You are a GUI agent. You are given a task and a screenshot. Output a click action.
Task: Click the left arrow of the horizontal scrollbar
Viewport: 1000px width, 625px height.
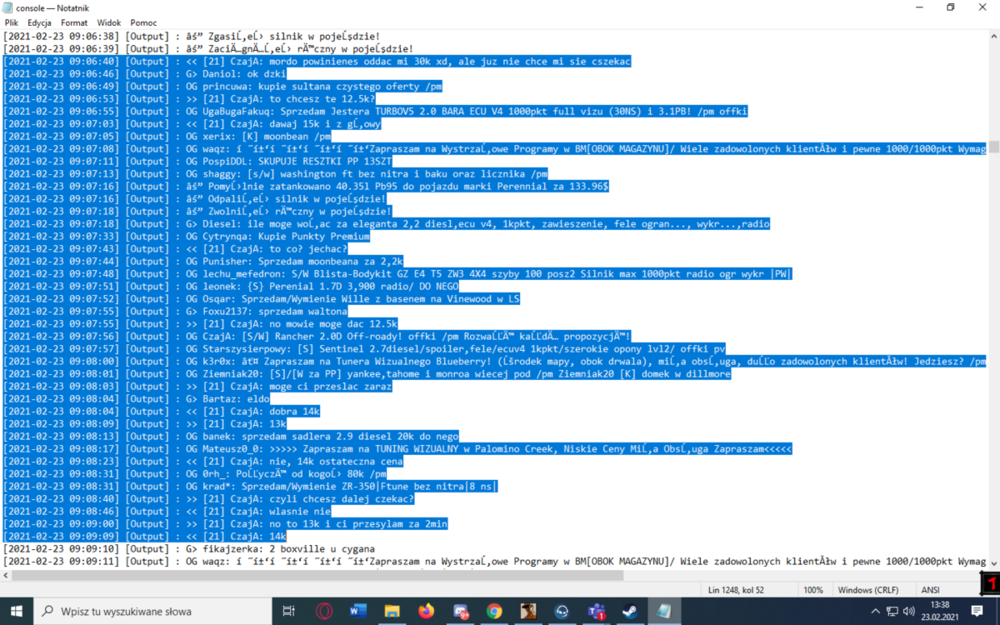coord(6,575)
